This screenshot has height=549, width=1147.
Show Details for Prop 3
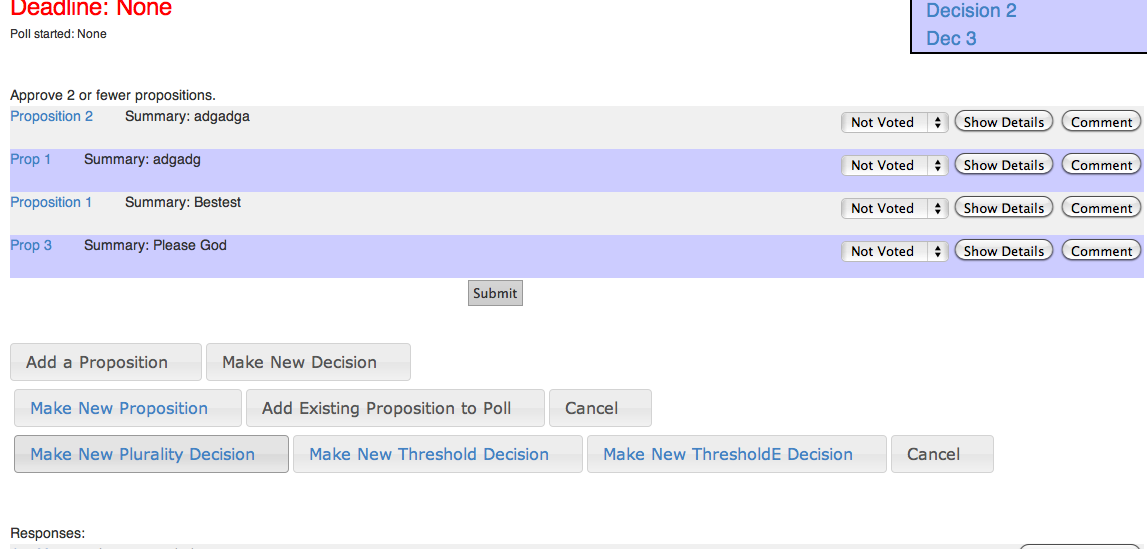(x=1004, y=251)
